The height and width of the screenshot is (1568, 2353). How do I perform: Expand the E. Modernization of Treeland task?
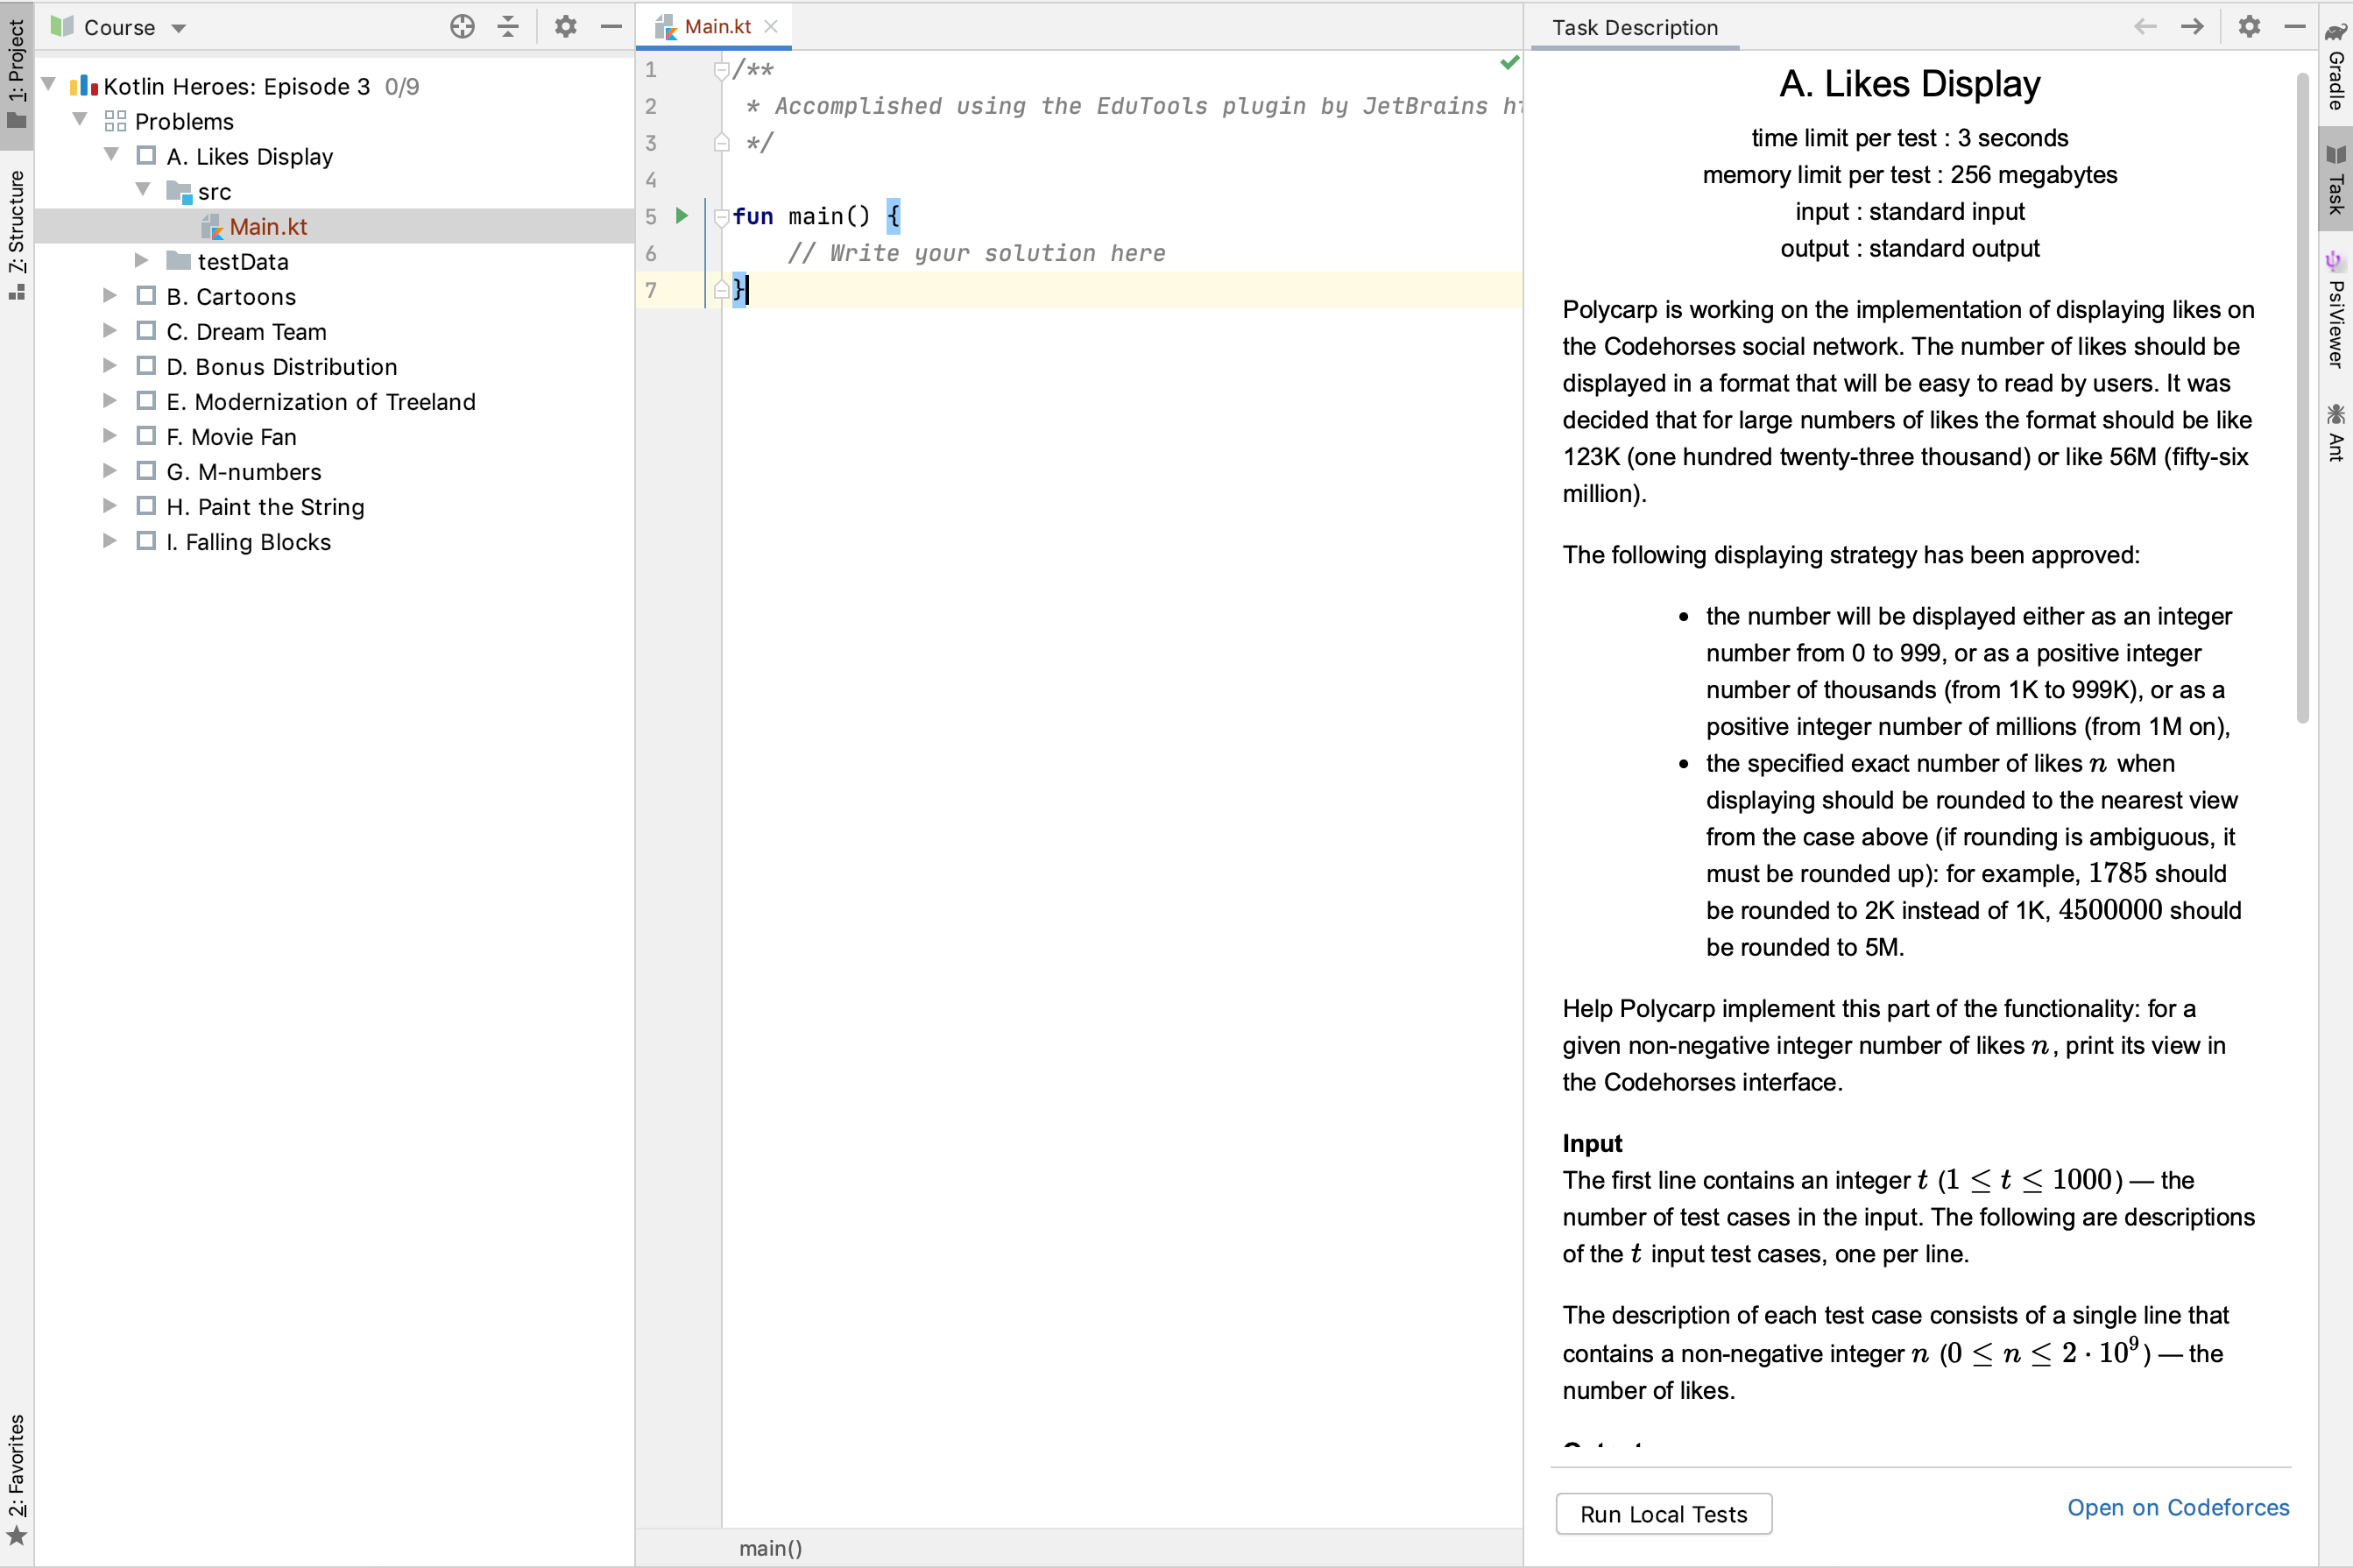pyautogui.click(x=110, y=401)
